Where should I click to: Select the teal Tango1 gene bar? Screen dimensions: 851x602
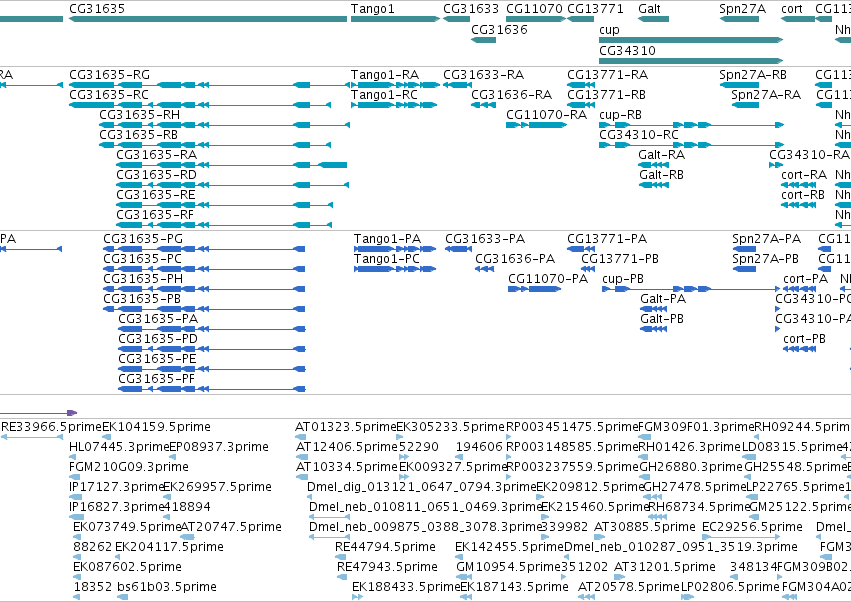tap(395, 19)
